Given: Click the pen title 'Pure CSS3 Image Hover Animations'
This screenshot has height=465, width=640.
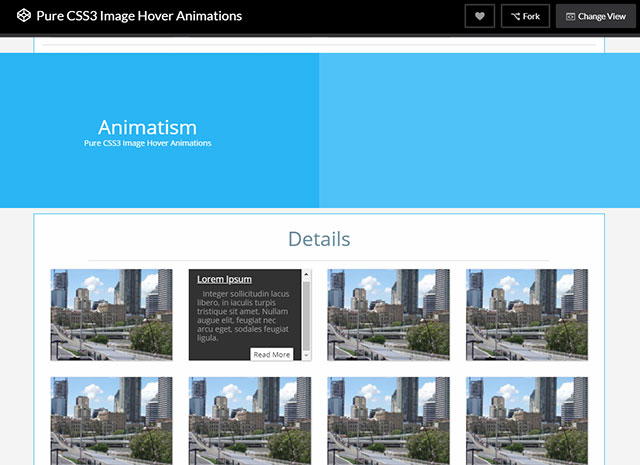Looking at the screenshot, I should tap(139, 16).
